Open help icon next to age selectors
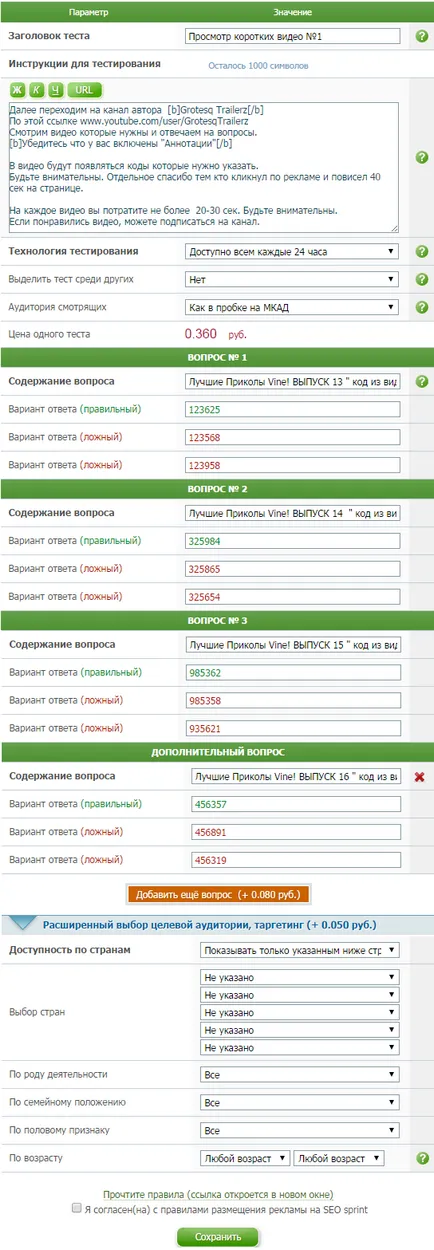The width and height of the screenshot is (434, 1250). 421,1158
